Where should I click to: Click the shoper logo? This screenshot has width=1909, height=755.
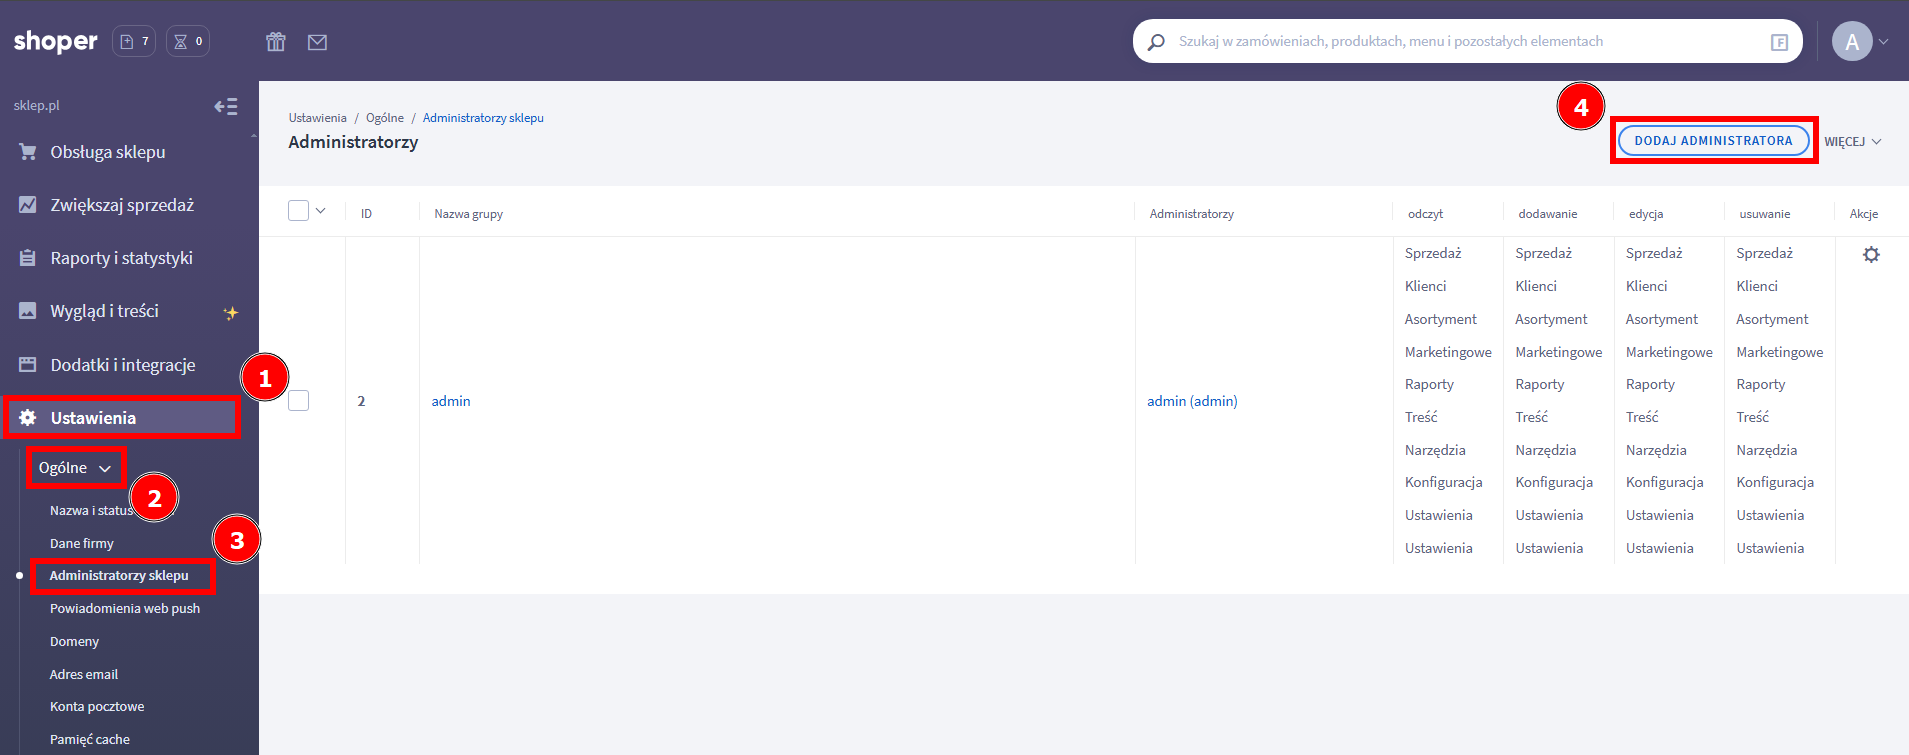click(x=56, y=42)
